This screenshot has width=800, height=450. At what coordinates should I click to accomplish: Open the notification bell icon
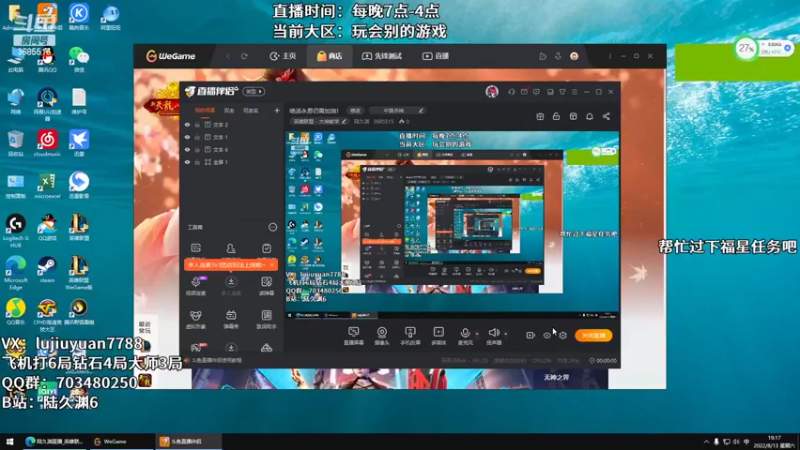coord(589,116)
